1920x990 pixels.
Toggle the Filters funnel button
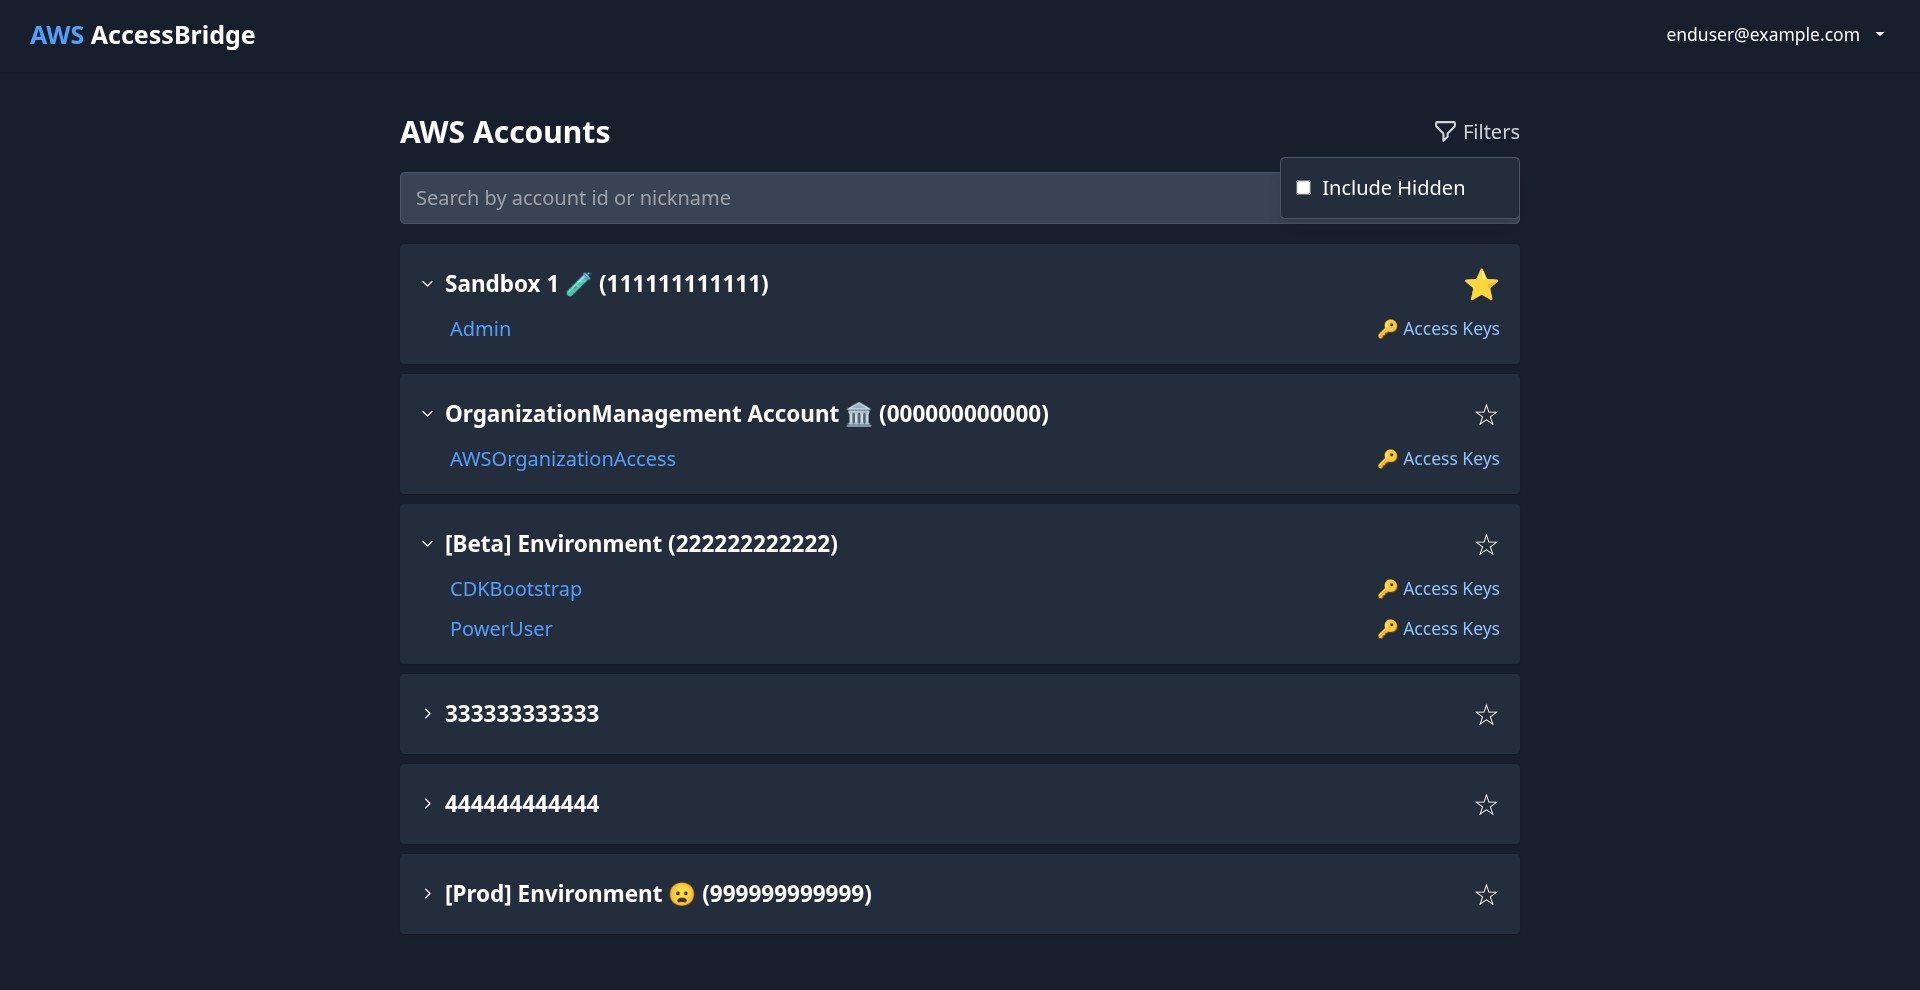[x=1477, y=132]
